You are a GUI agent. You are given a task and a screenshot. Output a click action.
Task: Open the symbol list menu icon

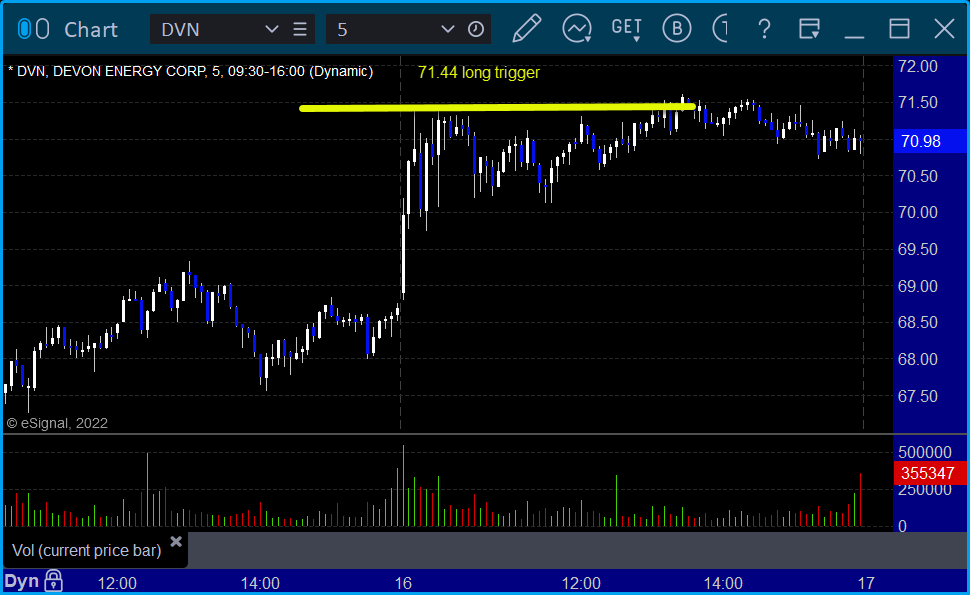300,29
